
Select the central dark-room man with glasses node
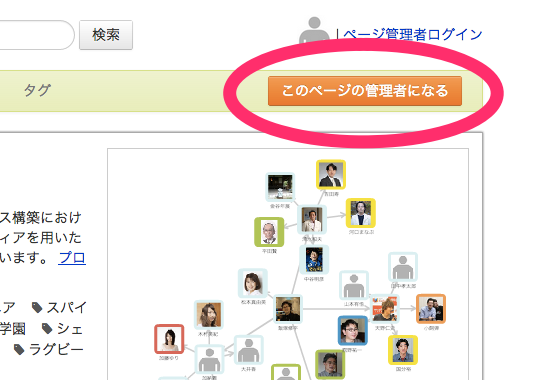(x=288, y=309)
